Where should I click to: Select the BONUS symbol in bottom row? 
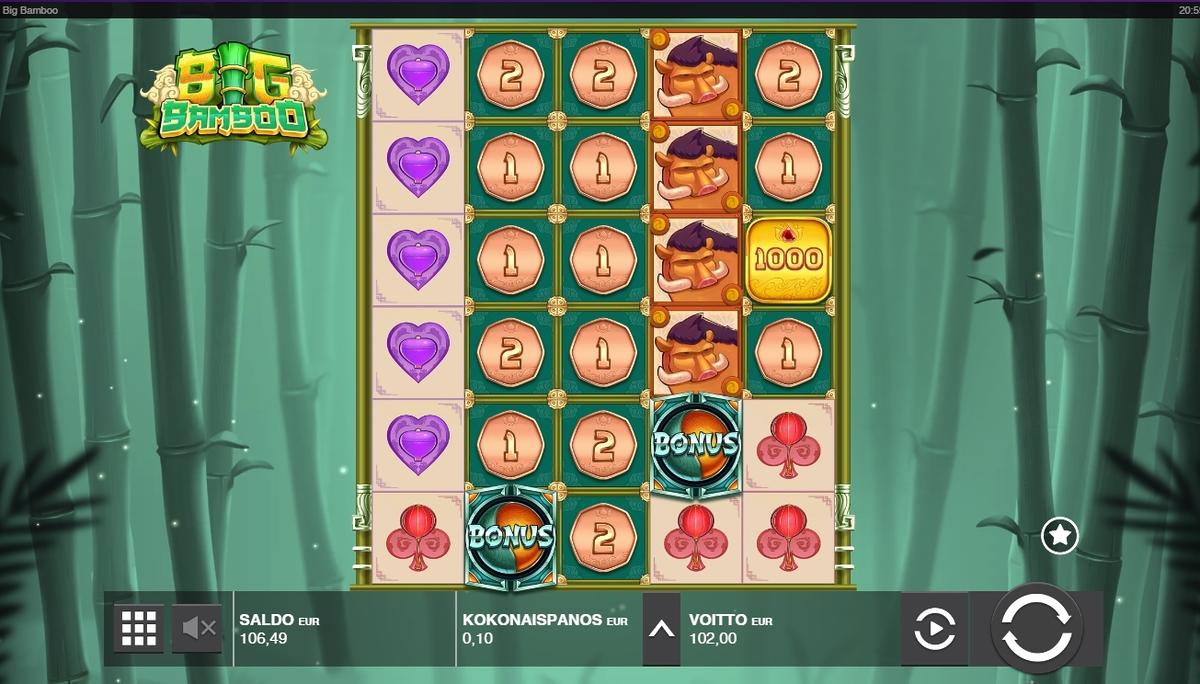pos(511,535)
